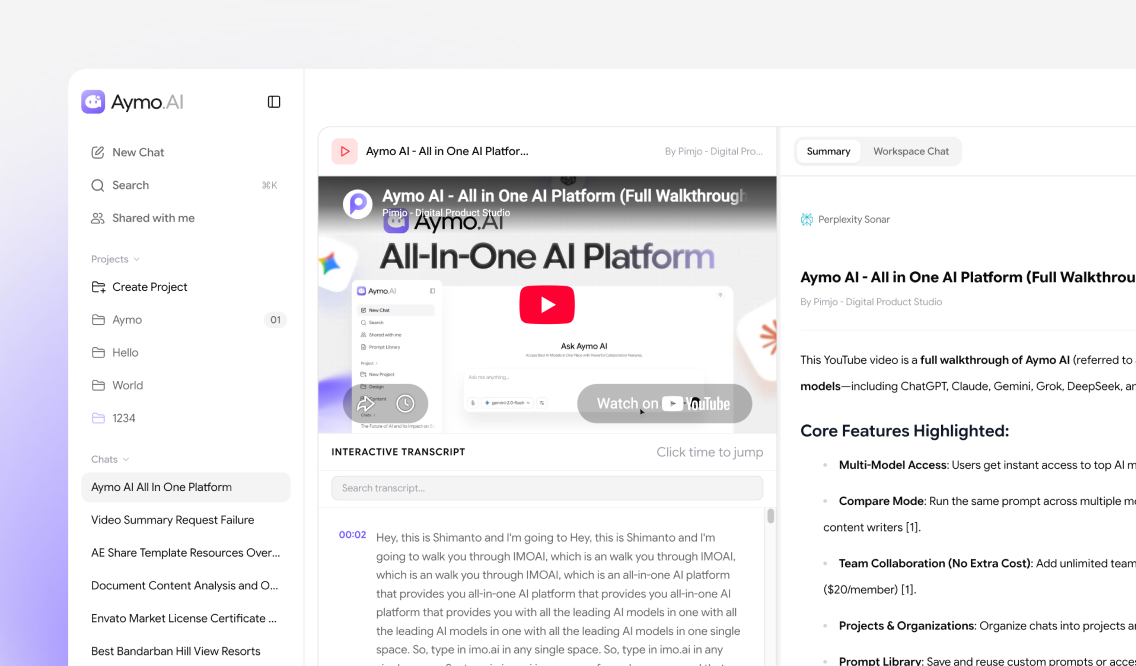Screen dimensions: 1136x666
Task: Switch to the Summary tab
Action: click(828, 151)
